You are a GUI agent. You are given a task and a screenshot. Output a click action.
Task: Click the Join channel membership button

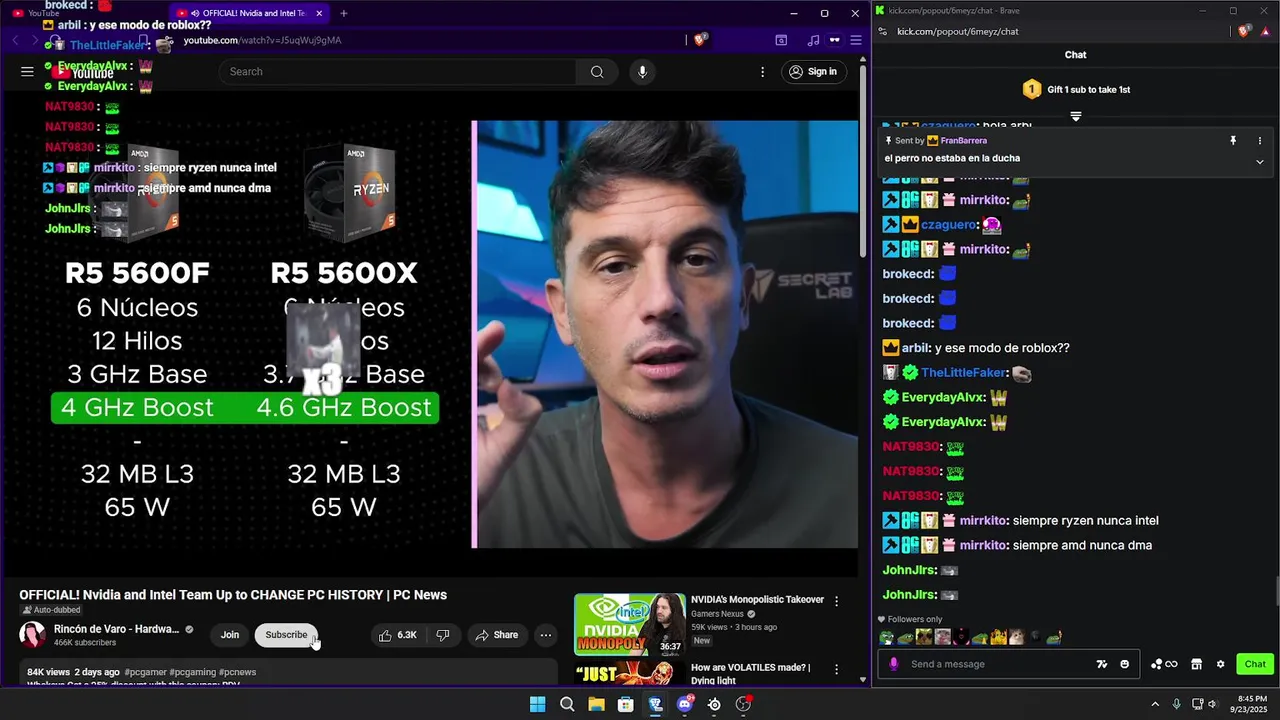point(230,635)
